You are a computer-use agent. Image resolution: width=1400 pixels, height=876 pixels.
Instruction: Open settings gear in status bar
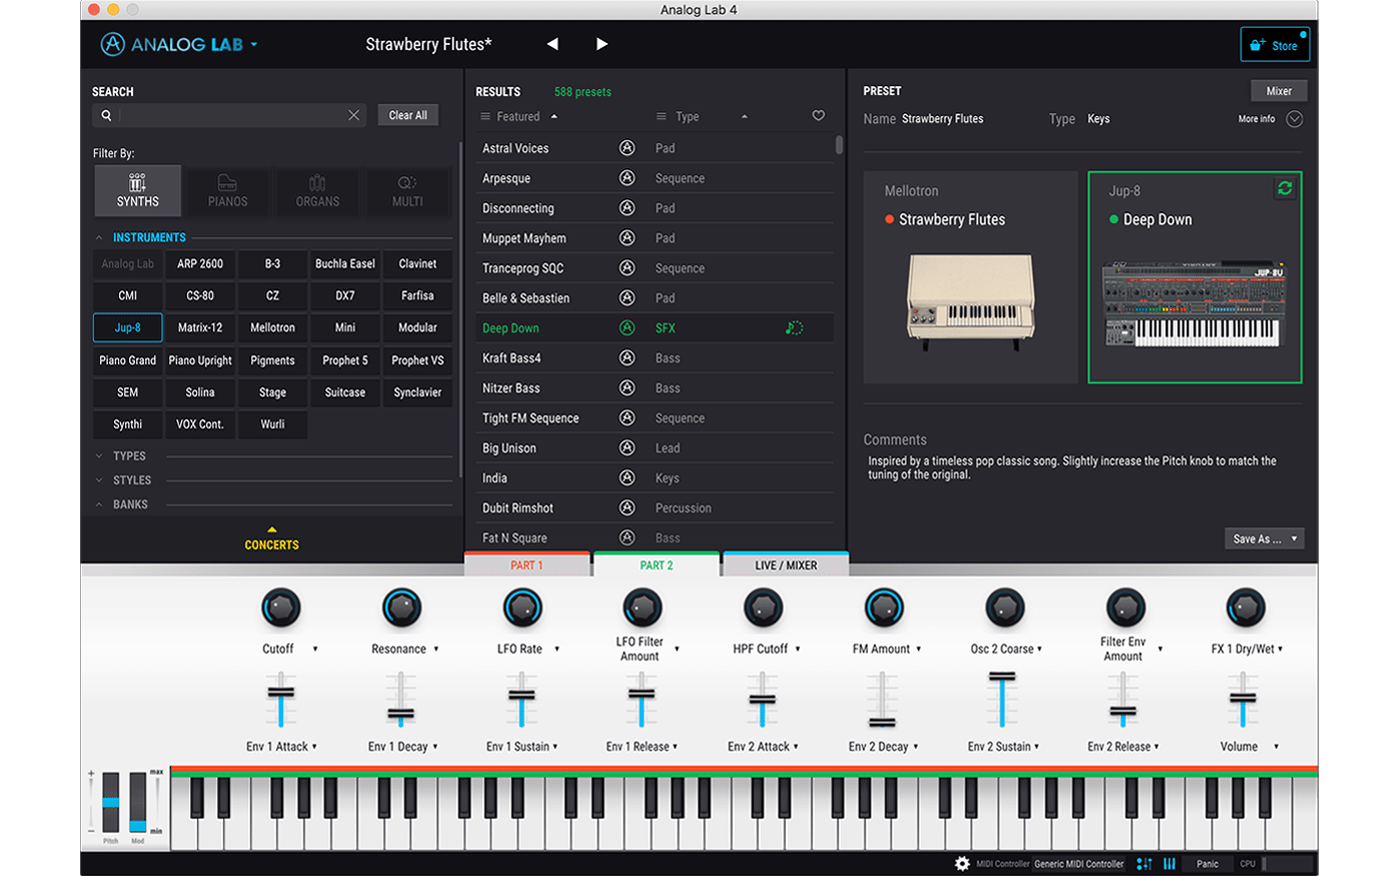pos(962,864)
